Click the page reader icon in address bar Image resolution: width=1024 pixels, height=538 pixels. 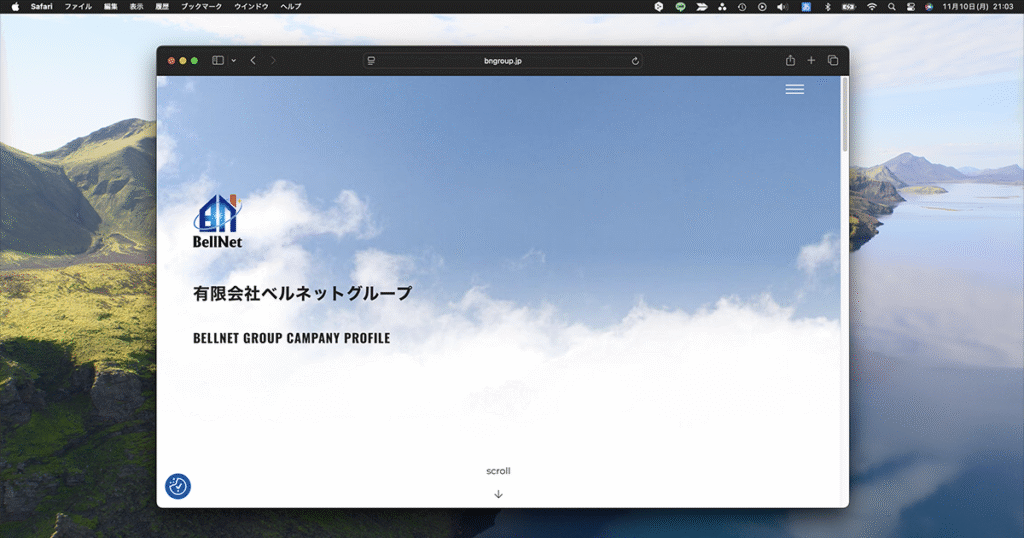pyautogui.click(x=372, y=61)
